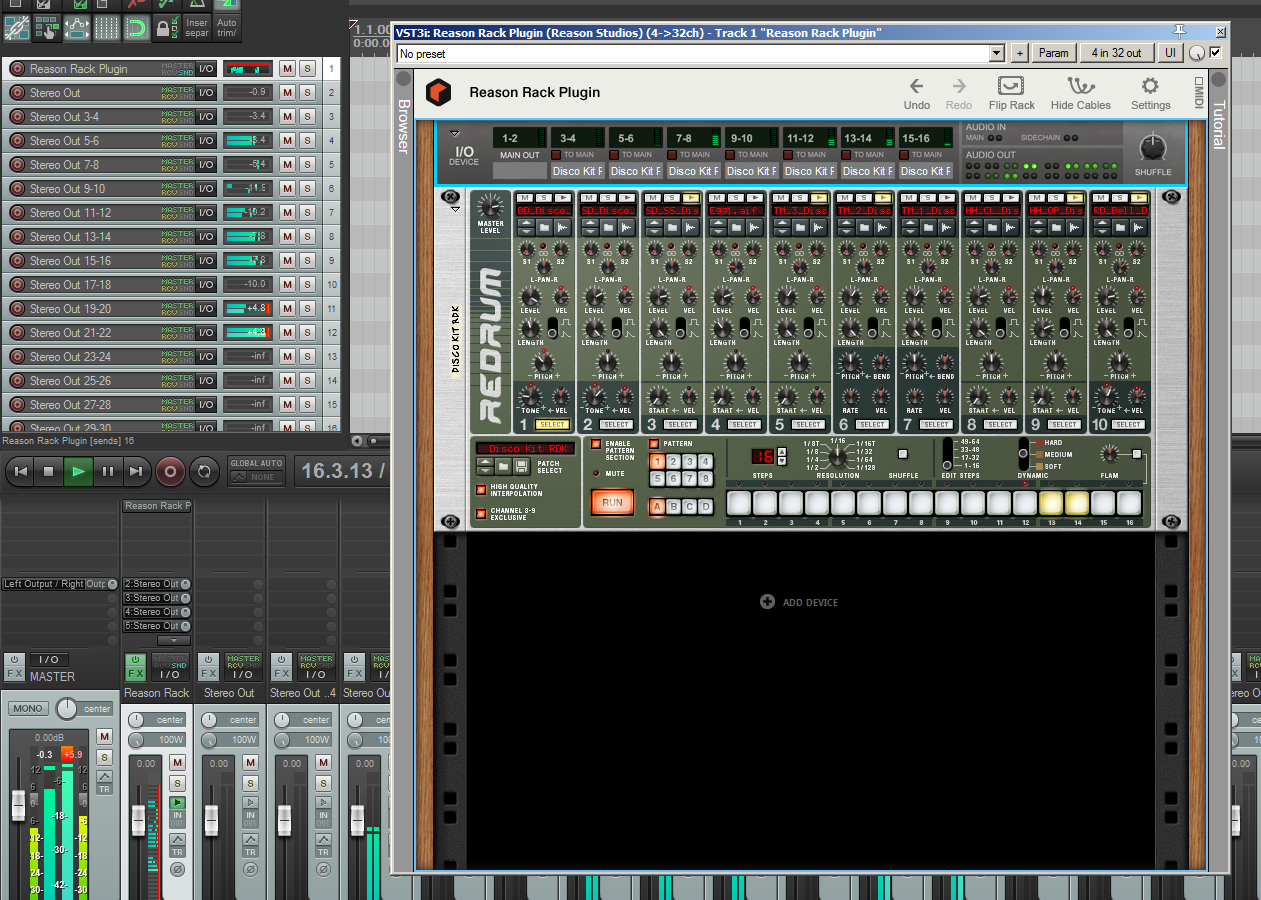Click the I/O device Shuffle knob

coord(1153,147)
